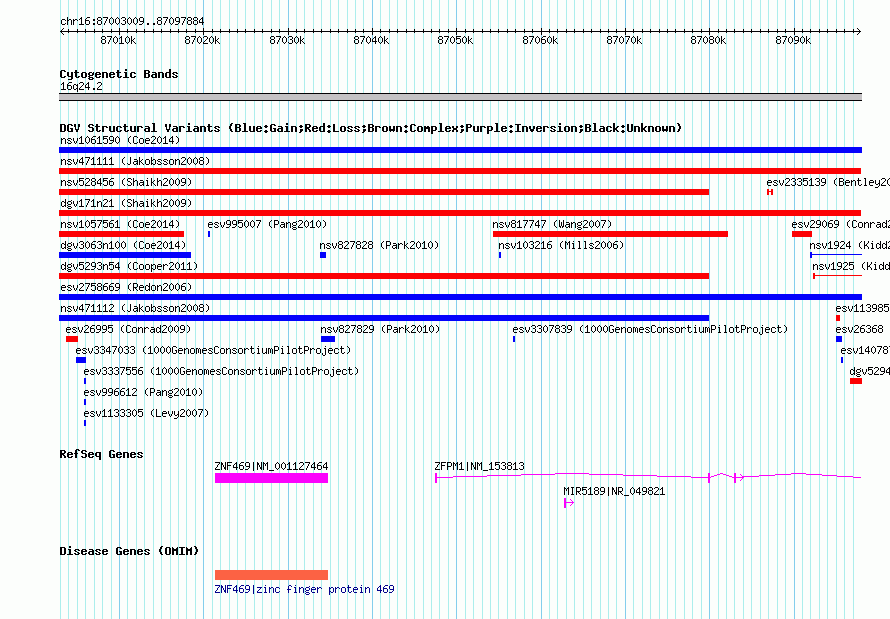Viewport: 890px width, 619px height.
Task: Select the MIR5189 gene arrow glyph
Action: click(569, 503)
